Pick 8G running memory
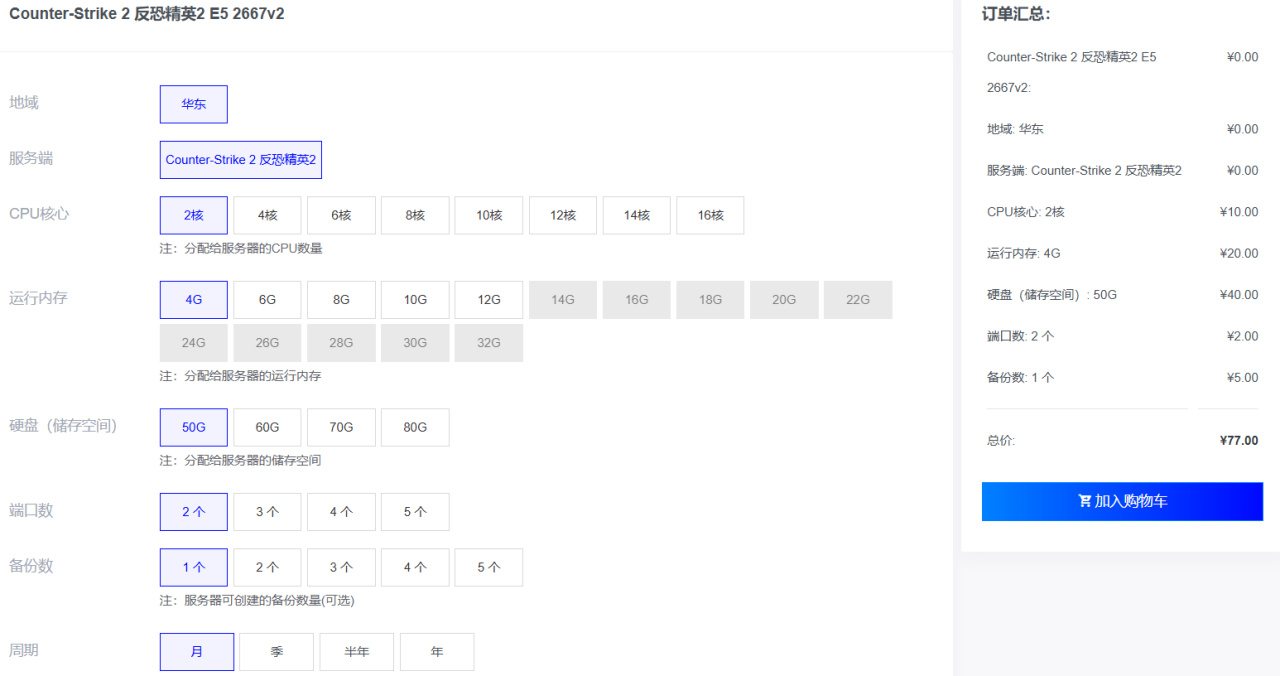 pos(342,300)
